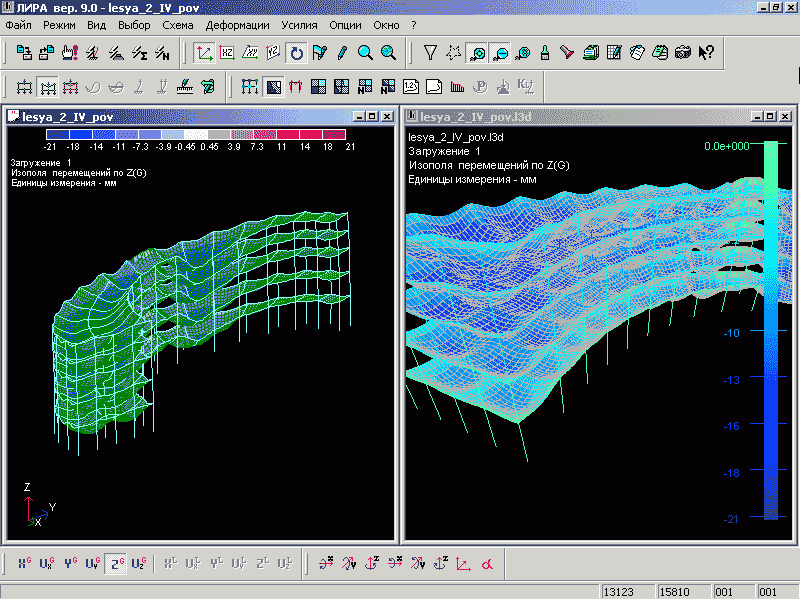Click the Окно menu item
800x600 pixels.
(387, 23)
